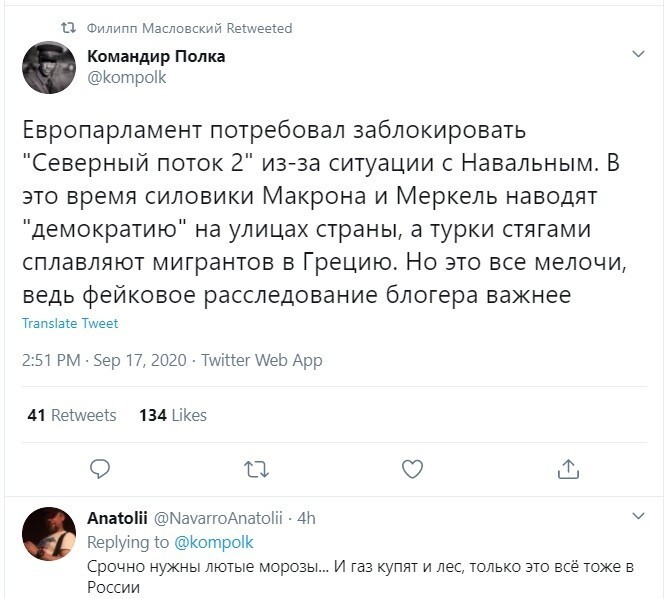The image size is (669, 599).
Task: Open Командир Полка profile avatar
Action: (49, 67)
